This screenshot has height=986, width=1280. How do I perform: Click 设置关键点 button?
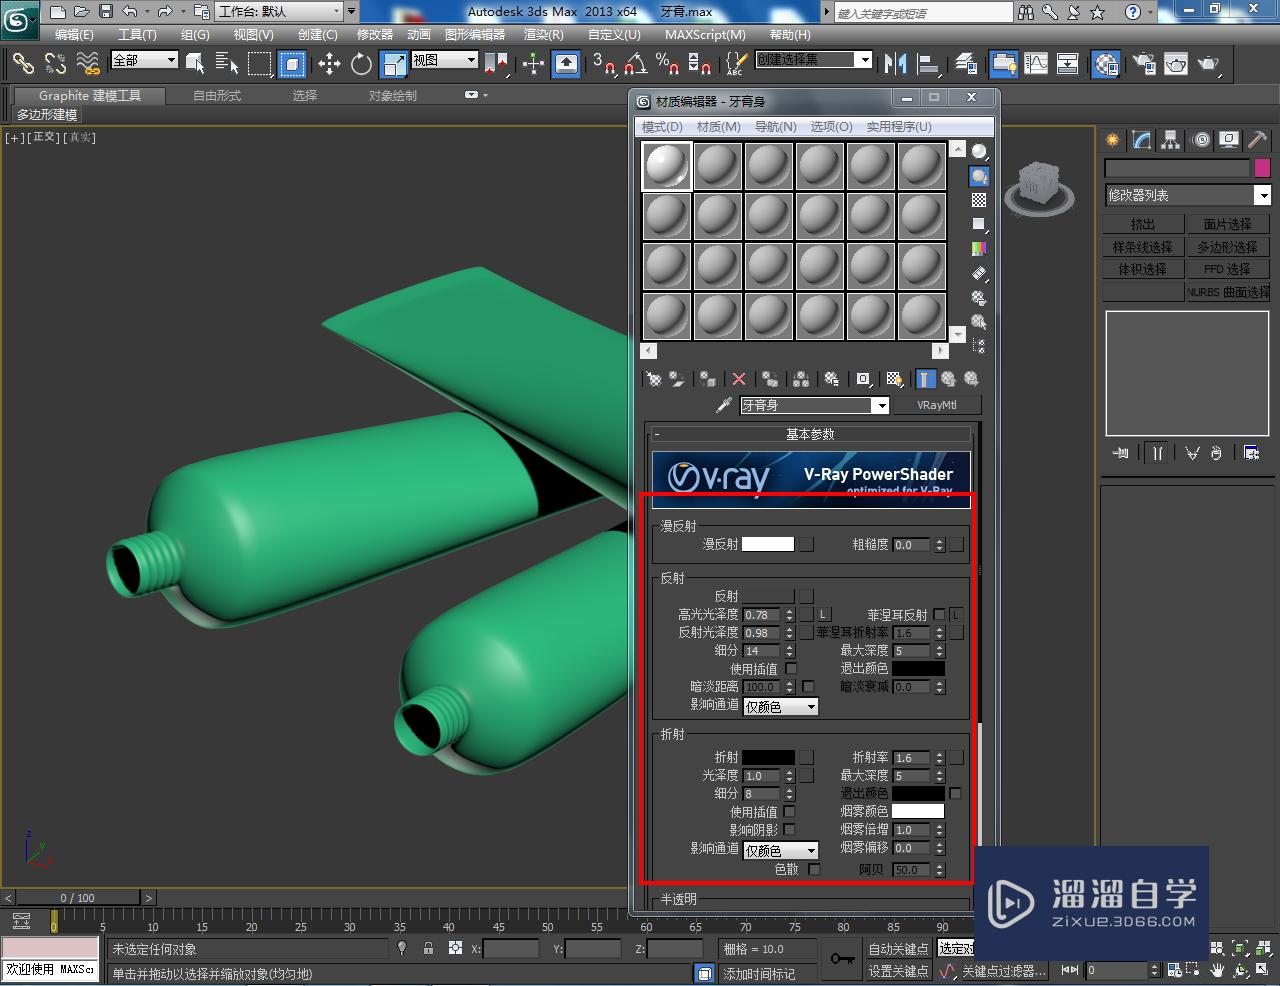pyautogui.click(x=898, y=971)
